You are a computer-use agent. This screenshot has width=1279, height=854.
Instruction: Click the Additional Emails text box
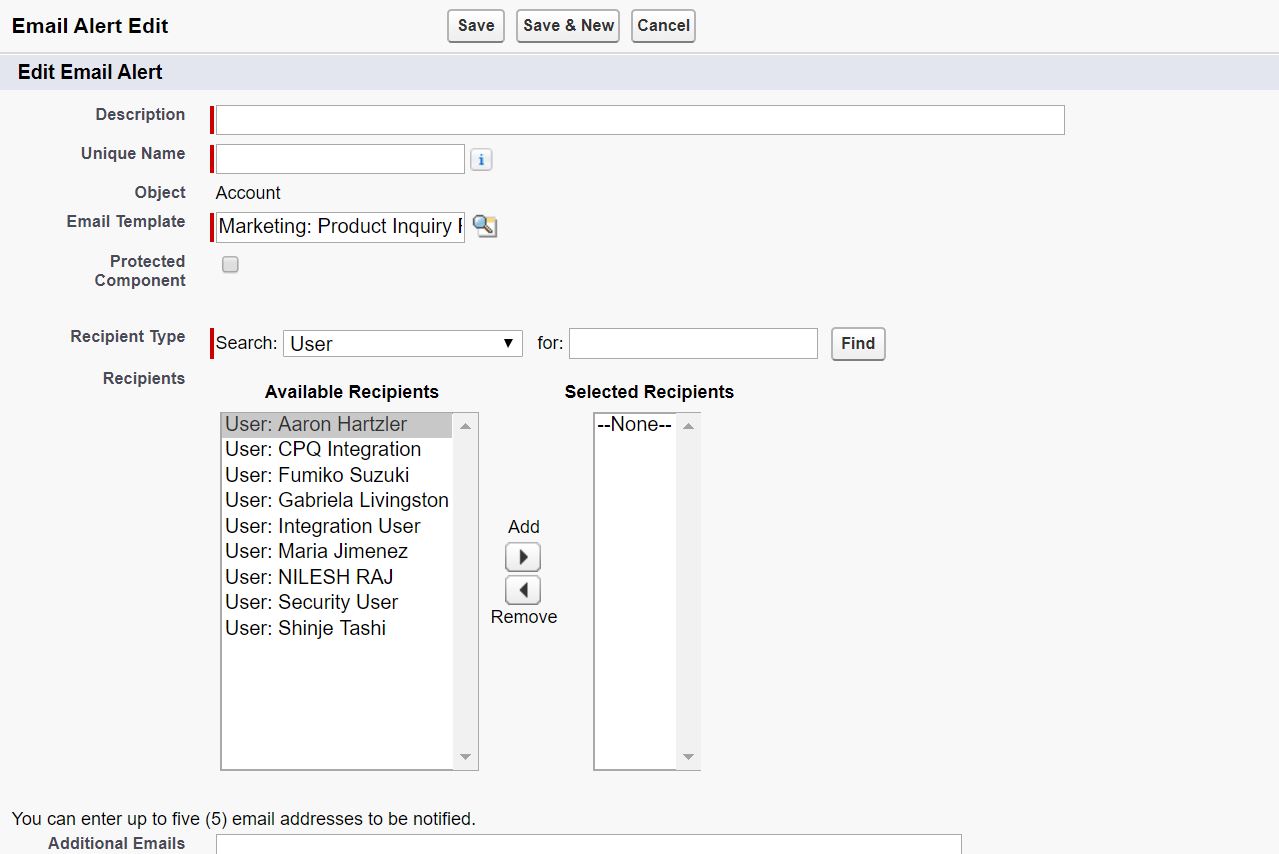[x=589, y=844]
